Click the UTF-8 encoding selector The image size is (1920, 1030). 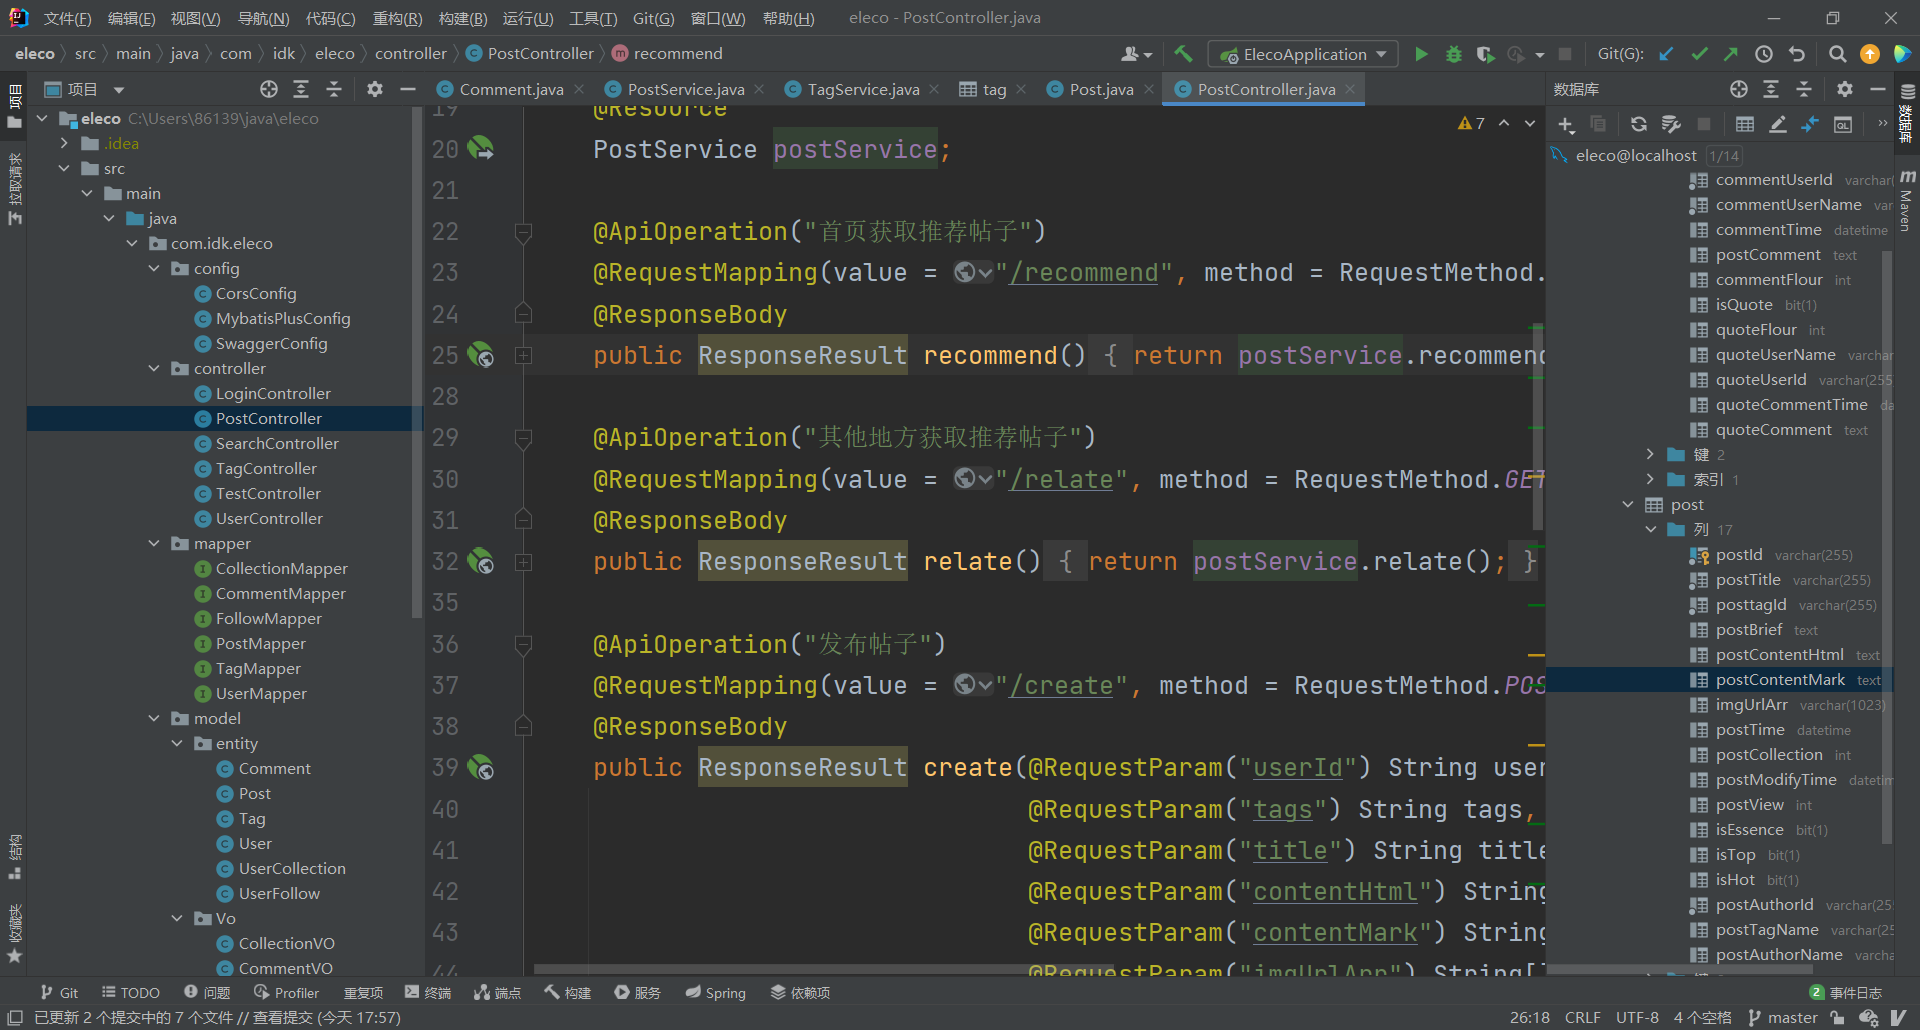(1637, 1017)
